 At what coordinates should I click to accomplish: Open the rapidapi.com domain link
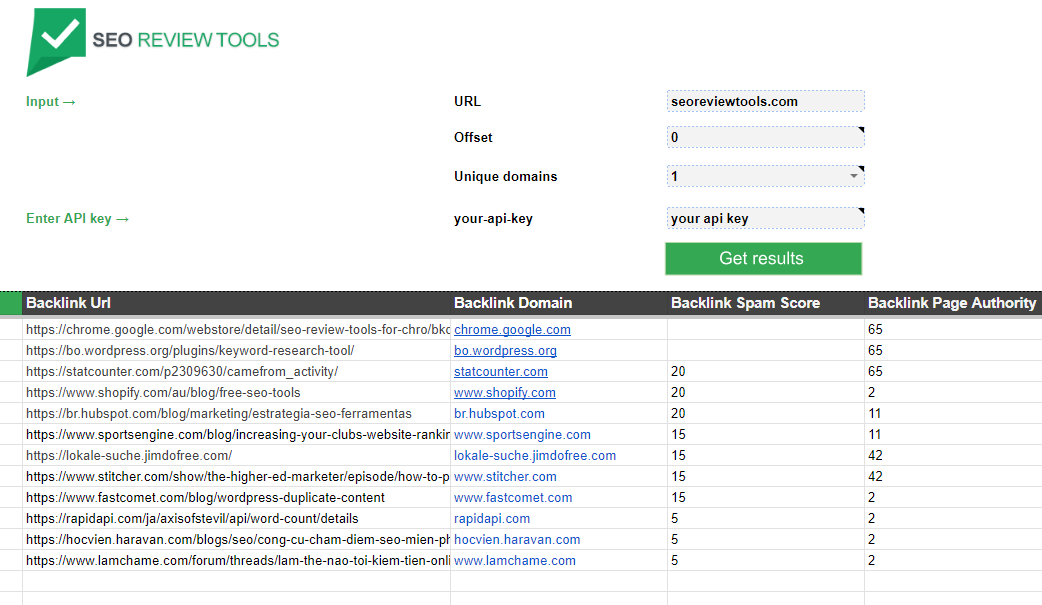(x=492, y=518)
